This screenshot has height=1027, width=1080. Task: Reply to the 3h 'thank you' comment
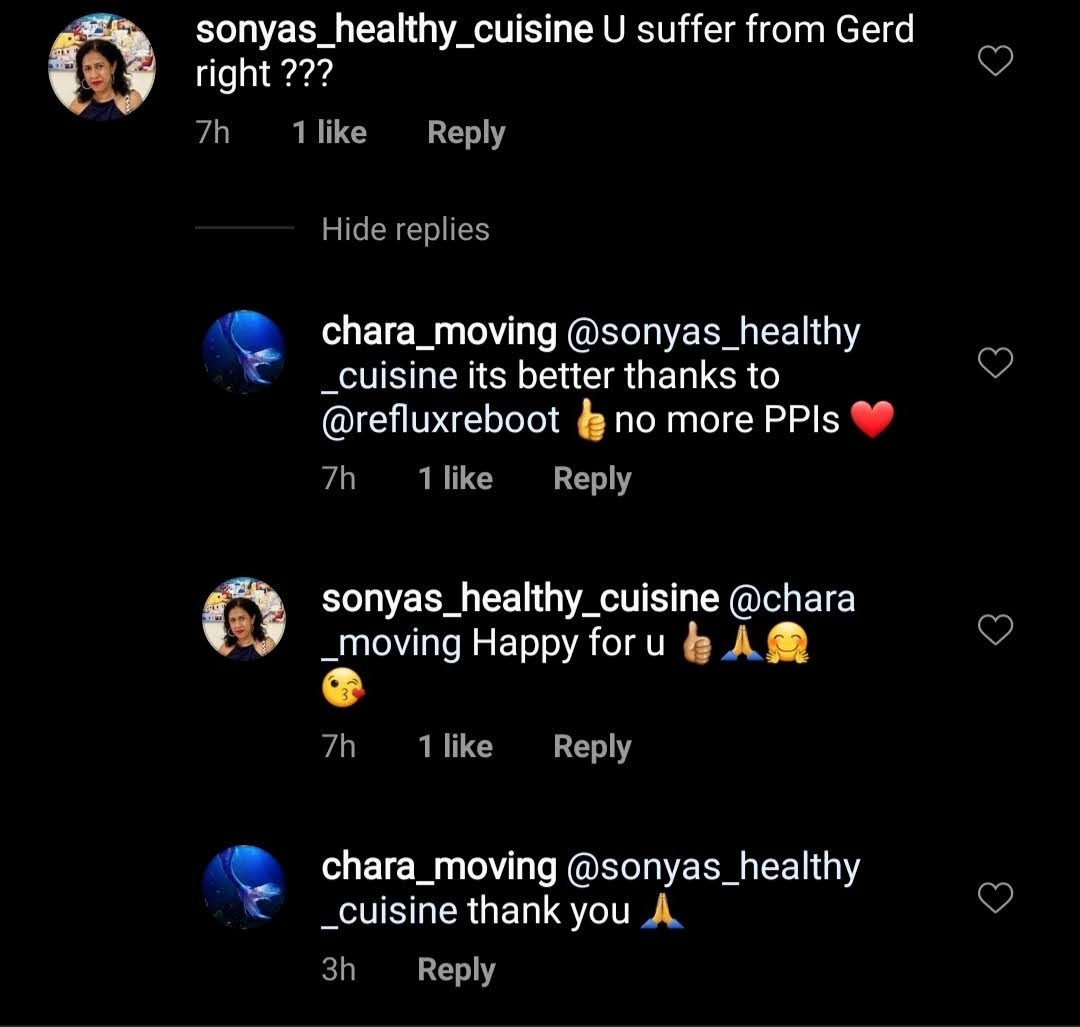(456, 970)
